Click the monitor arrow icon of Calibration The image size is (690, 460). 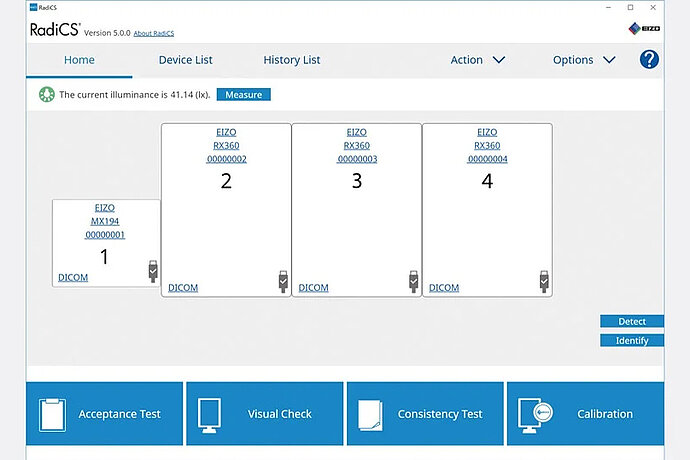click(535, 415)
